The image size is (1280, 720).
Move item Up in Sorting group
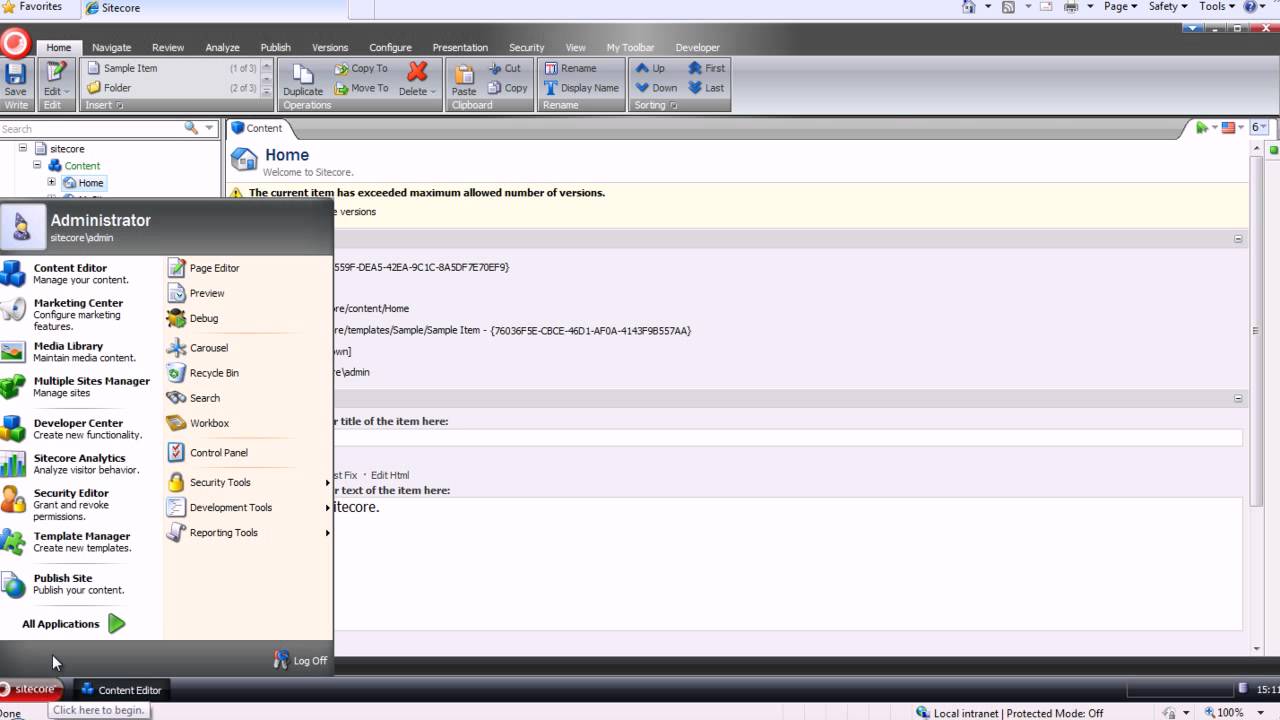tap(650, 68)
